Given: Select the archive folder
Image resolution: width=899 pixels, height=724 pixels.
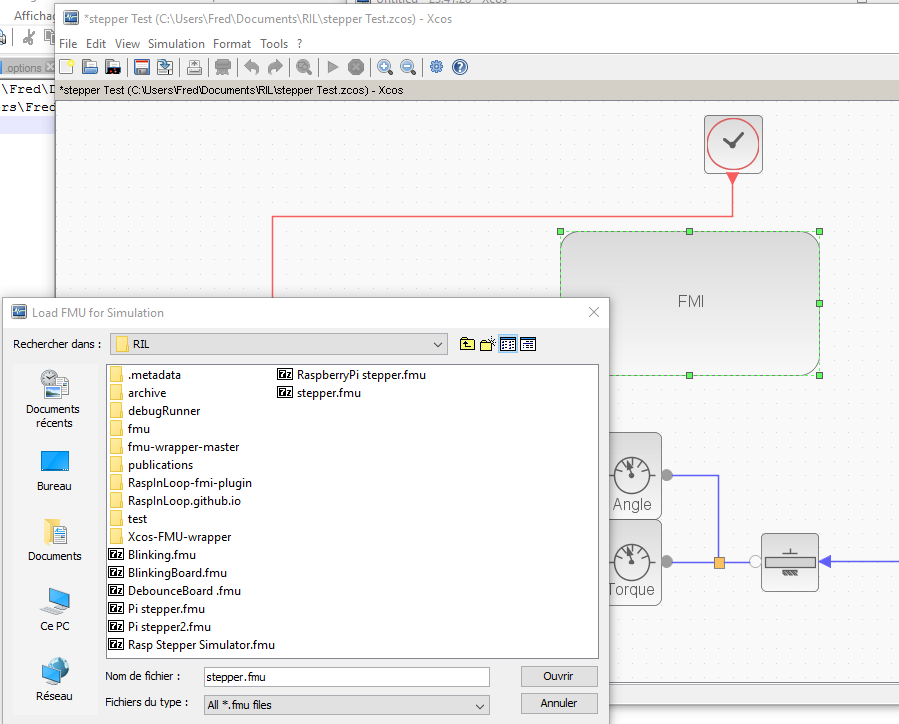Looking at the screenshot, I should point(138,393).
